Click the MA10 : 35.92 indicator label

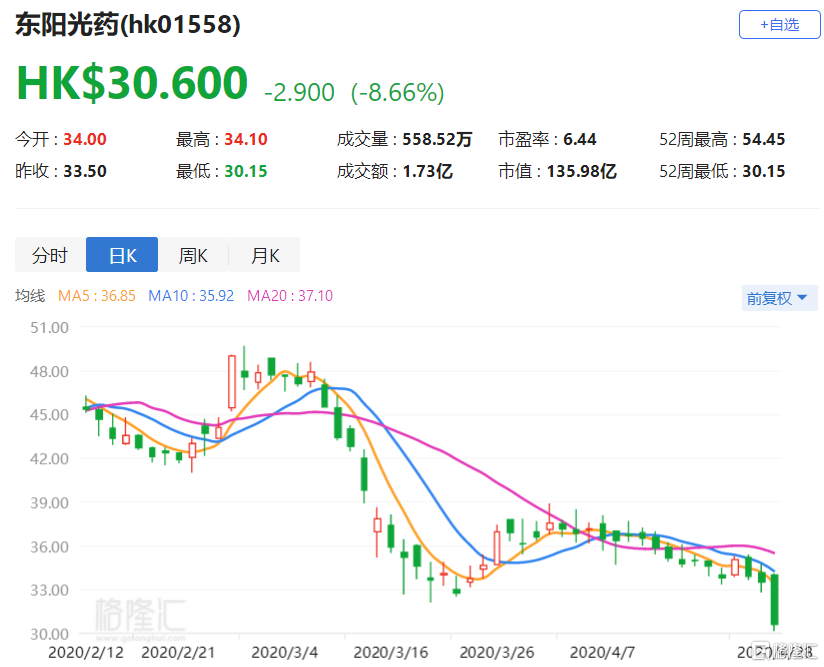191,296
